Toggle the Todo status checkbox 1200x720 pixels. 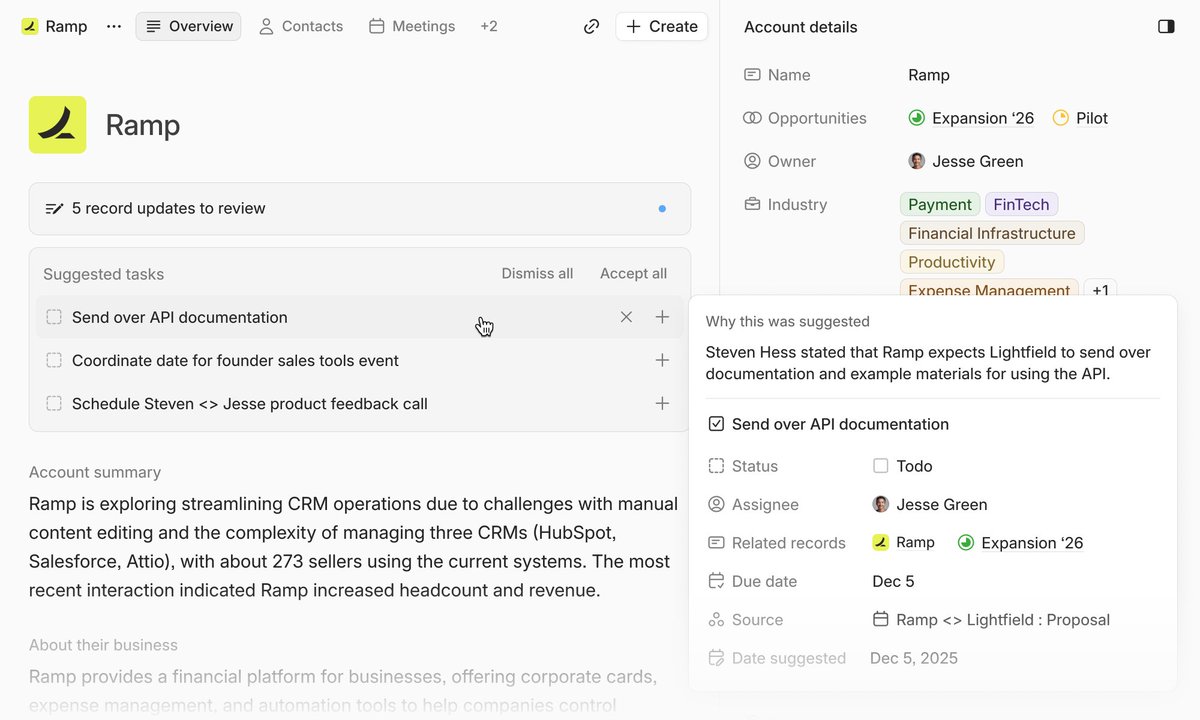click(880, 466)
